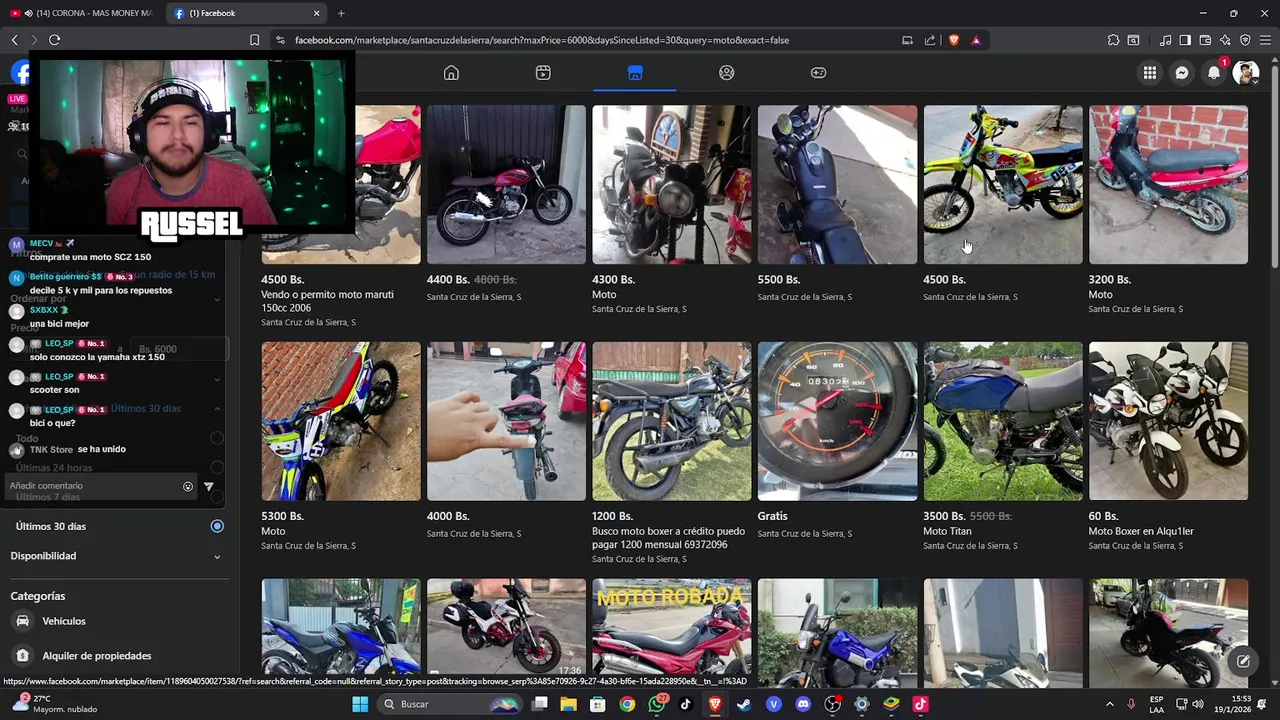Open the Brave hamburger menu

point(1265,40)
